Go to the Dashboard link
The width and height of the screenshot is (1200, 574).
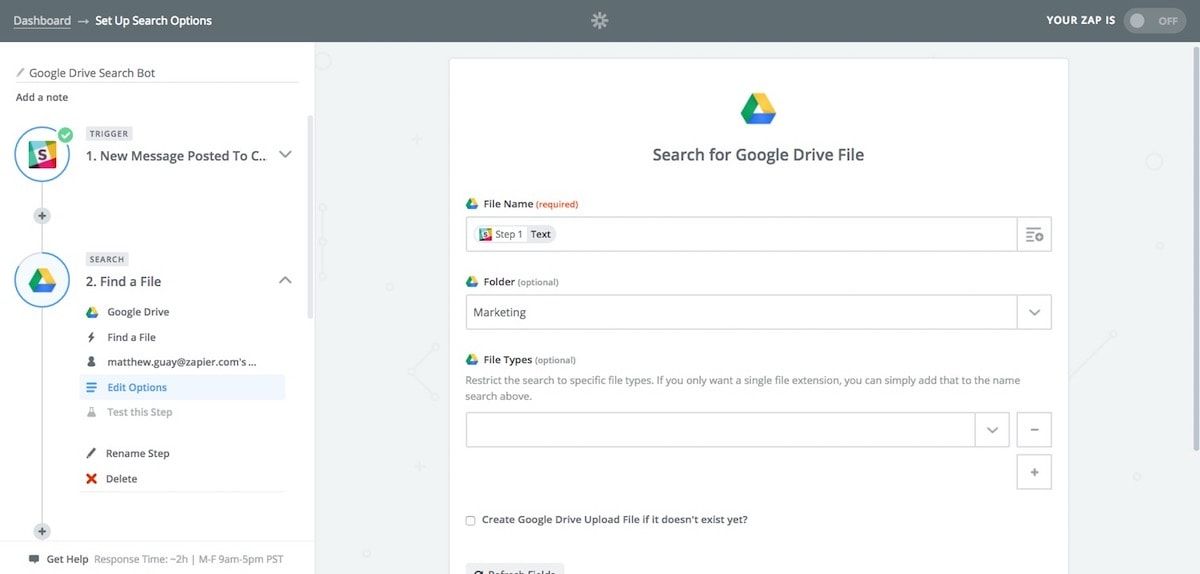[x=42, y=20]
